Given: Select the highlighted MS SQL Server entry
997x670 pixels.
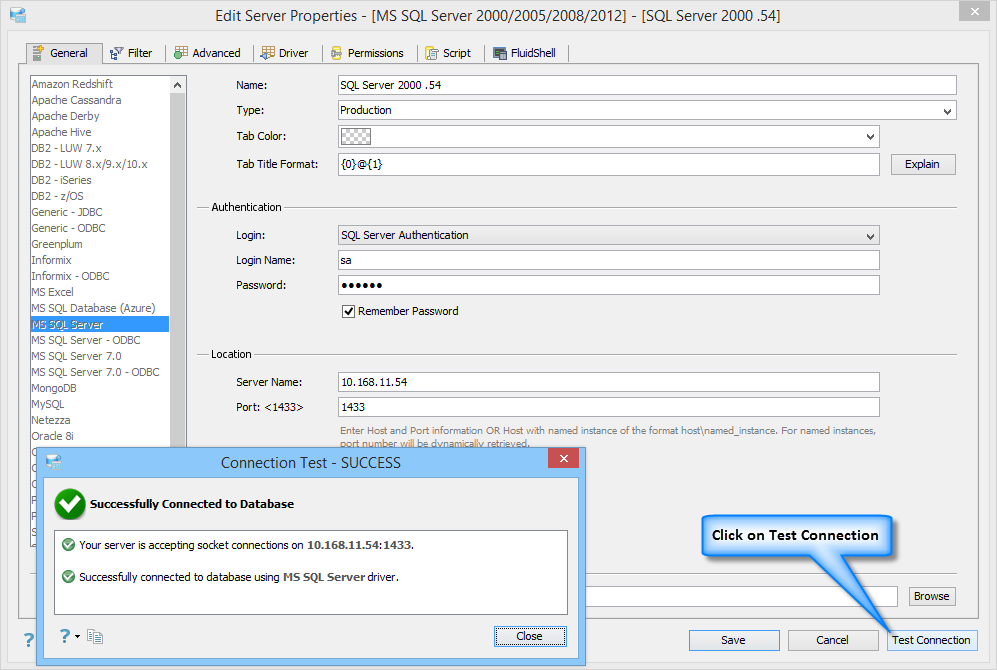Looking at the screenshot, I should tap(100, 324).
